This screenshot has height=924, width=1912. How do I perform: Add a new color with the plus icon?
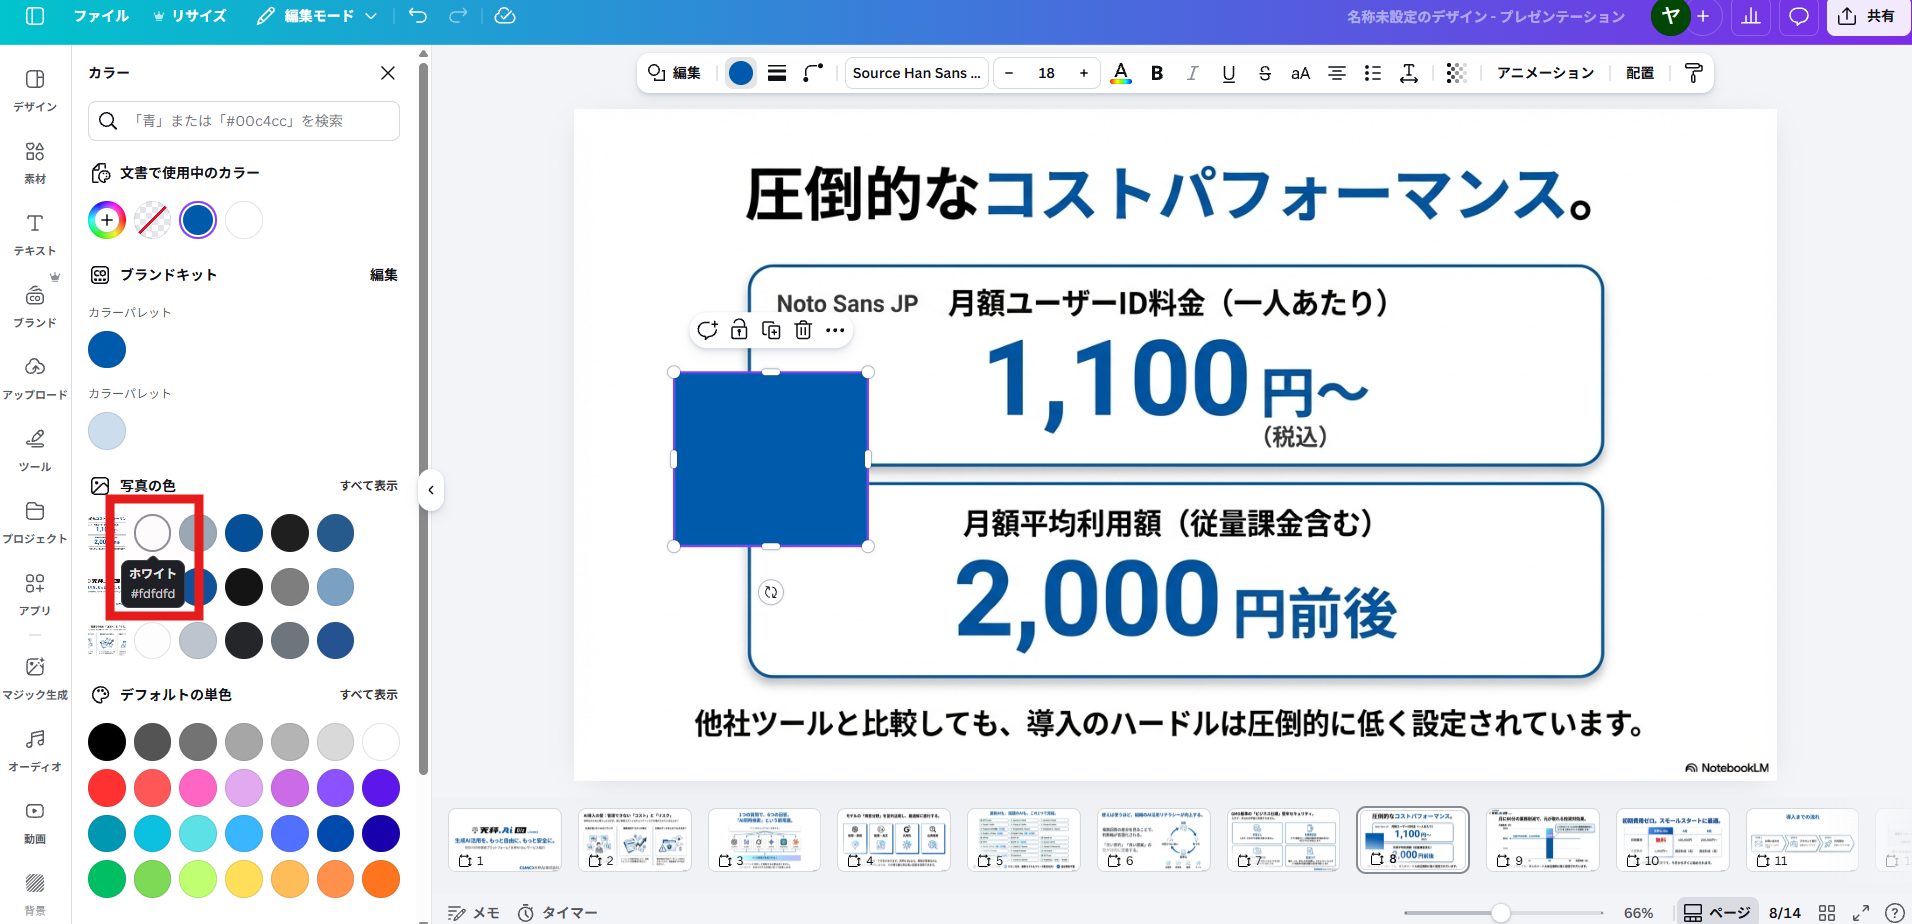[106, 219]
